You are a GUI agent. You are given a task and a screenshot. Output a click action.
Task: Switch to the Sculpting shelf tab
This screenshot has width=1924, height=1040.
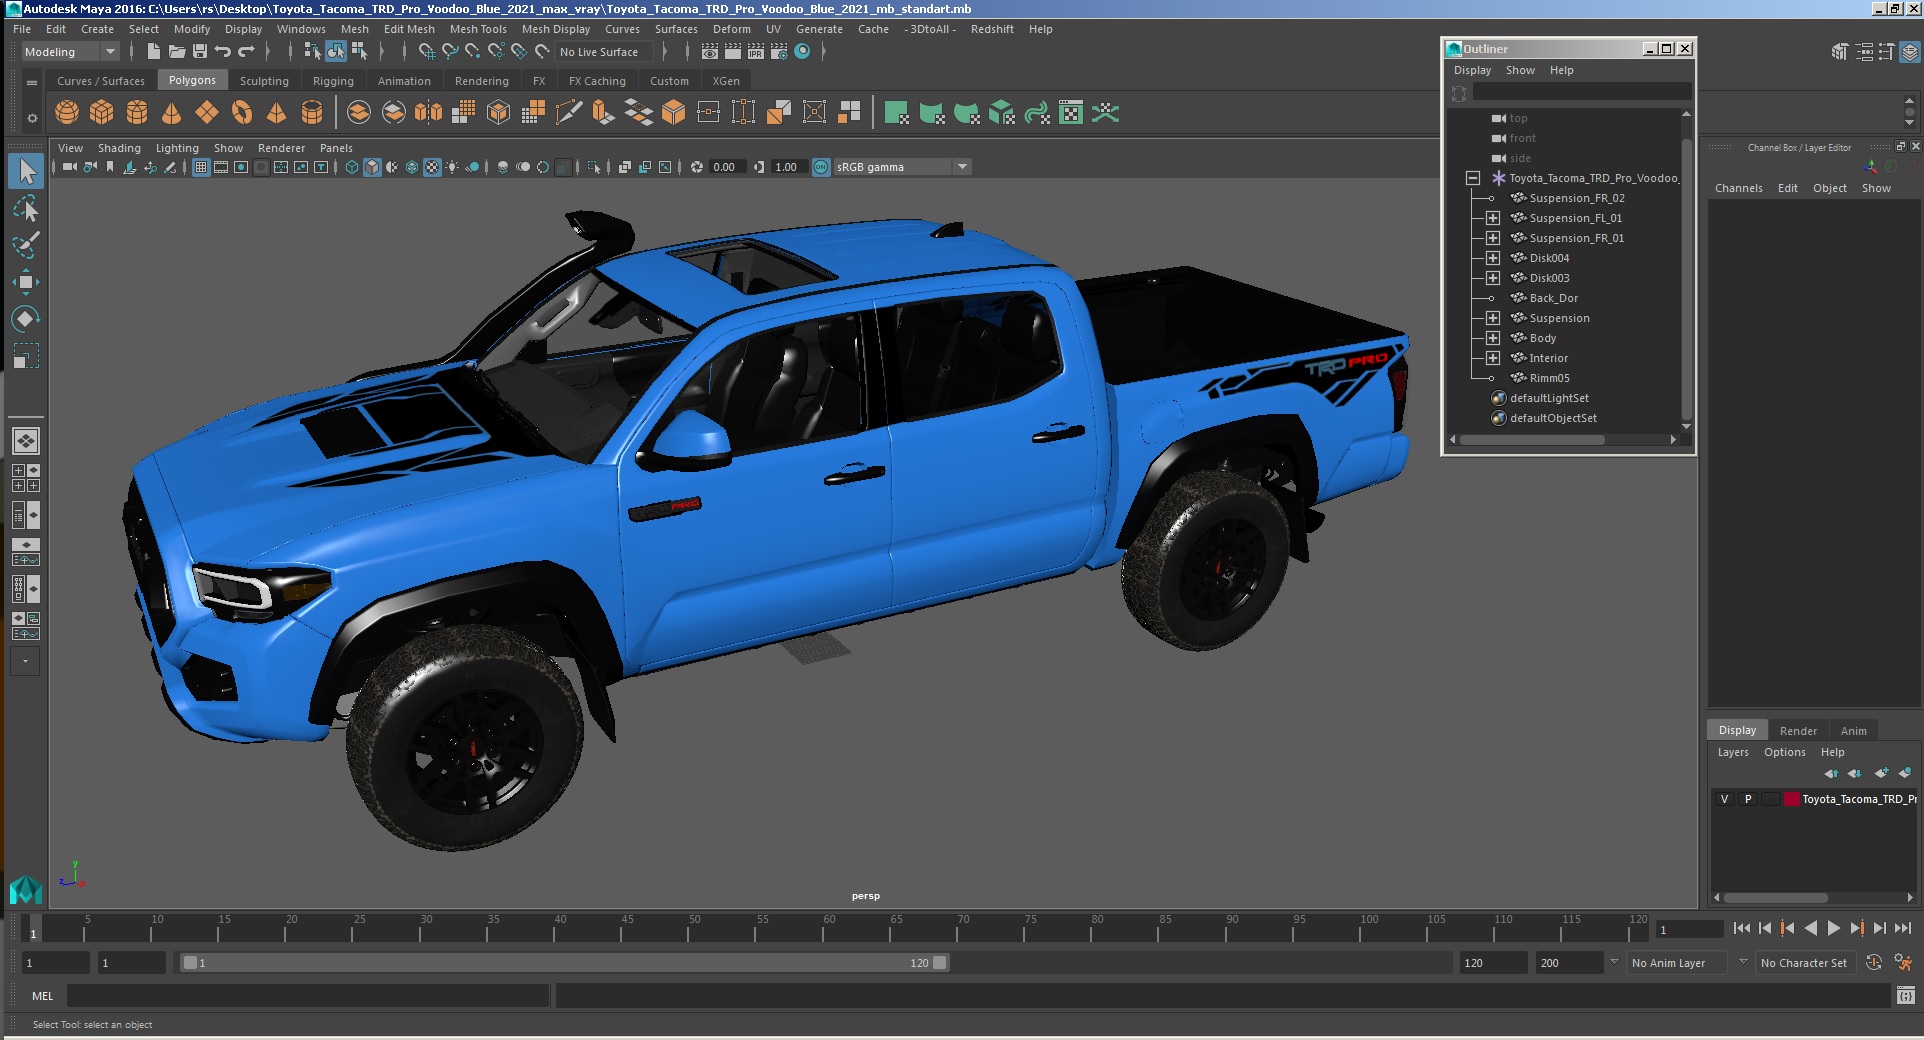pyautogui.click(x=264, y=81)
